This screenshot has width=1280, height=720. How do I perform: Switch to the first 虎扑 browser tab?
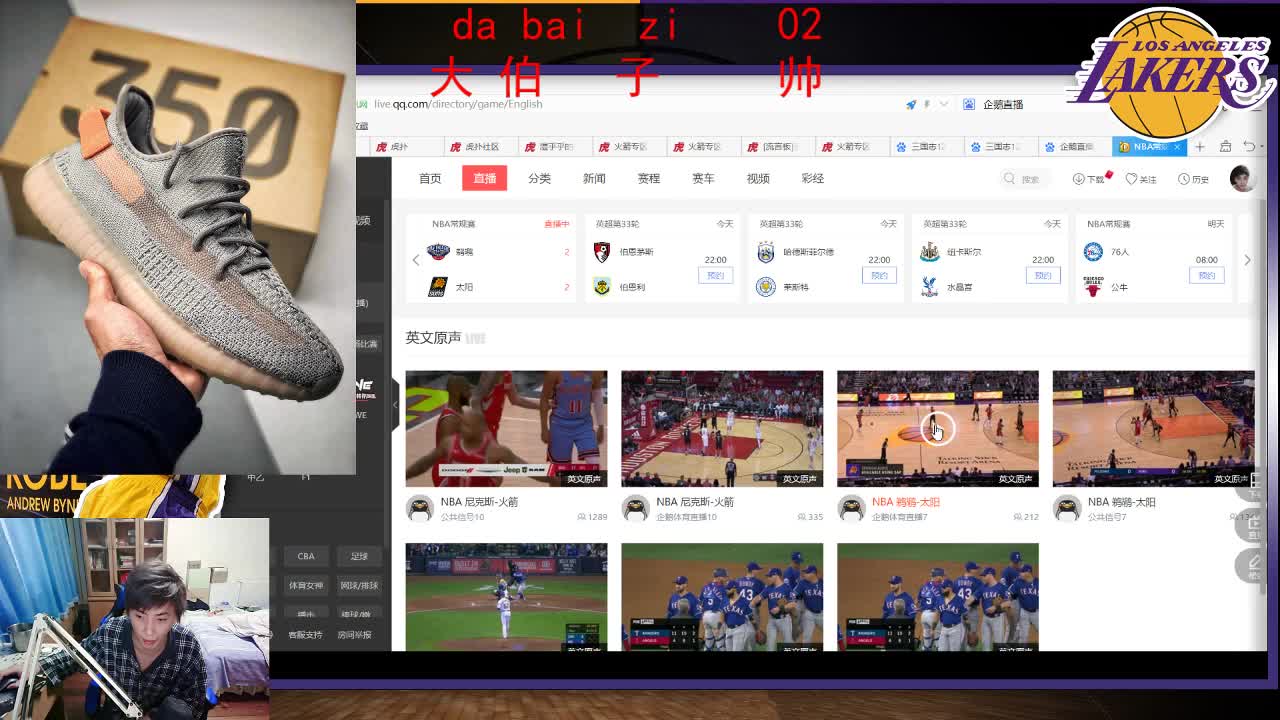pyautogui.click(x=405, y=147)
